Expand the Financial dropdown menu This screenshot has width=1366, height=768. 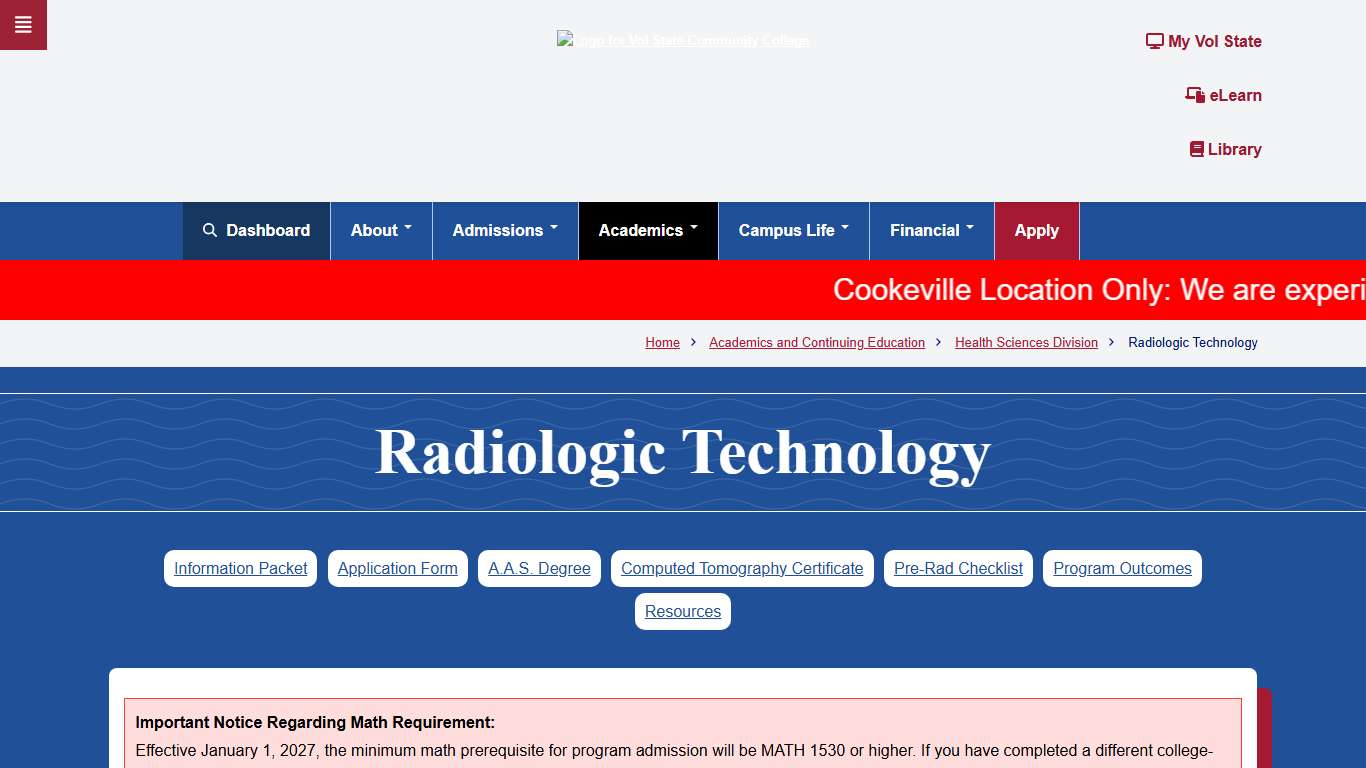tap(931, 230)
